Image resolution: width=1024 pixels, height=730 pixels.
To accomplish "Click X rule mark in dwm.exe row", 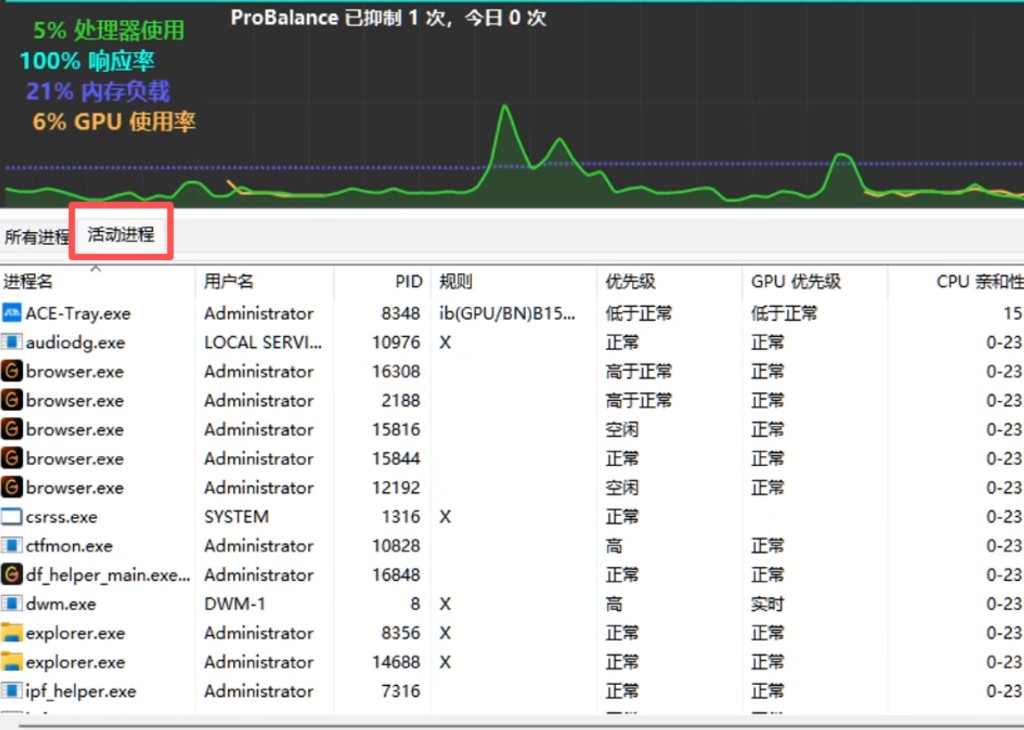I will coord(445,604).
